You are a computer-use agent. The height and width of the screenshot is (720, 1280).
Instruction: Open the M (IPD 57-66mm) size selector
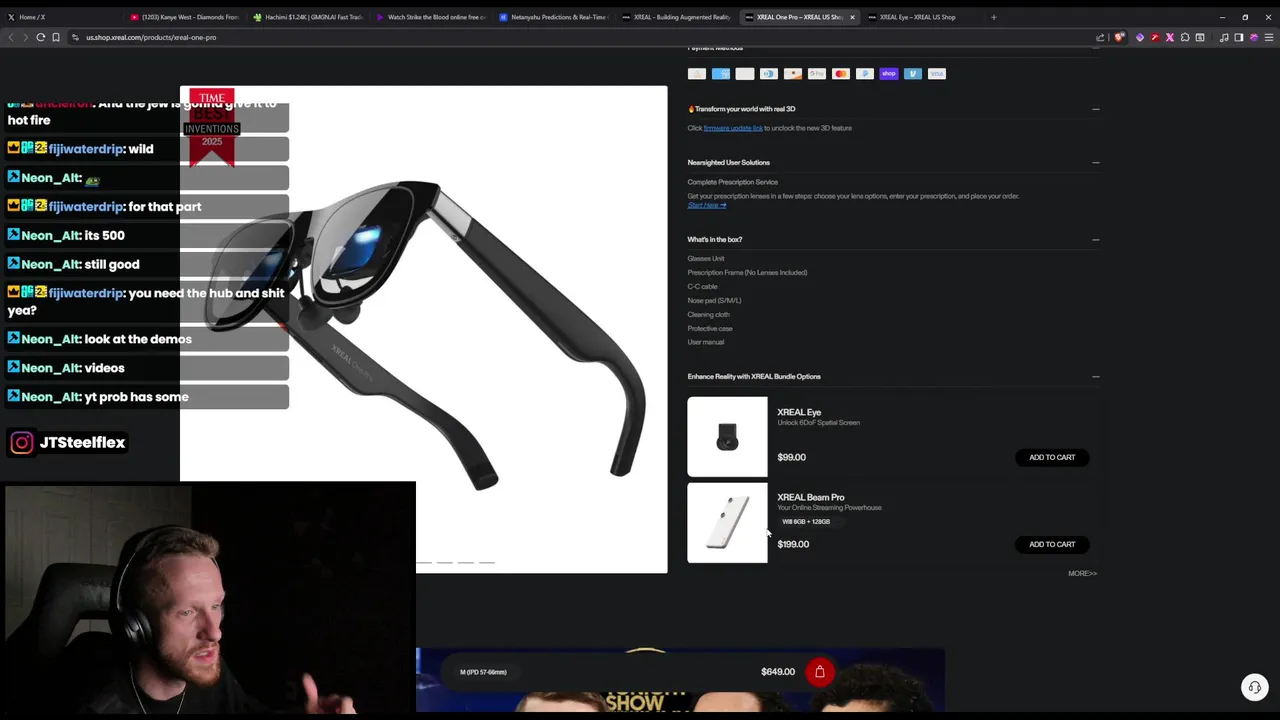[x=483, y=672]
